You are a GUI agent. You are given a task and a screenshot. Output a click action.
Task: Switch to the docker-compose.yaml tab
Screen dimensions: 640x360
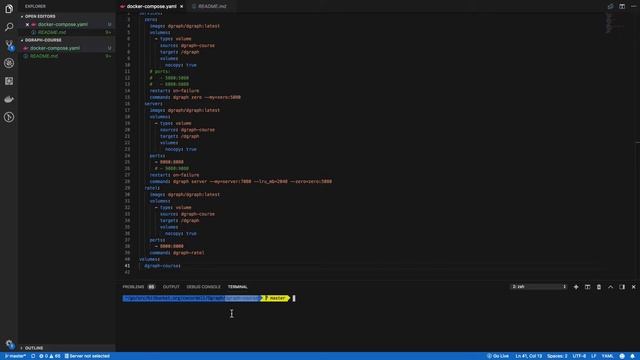pos(151,7)
